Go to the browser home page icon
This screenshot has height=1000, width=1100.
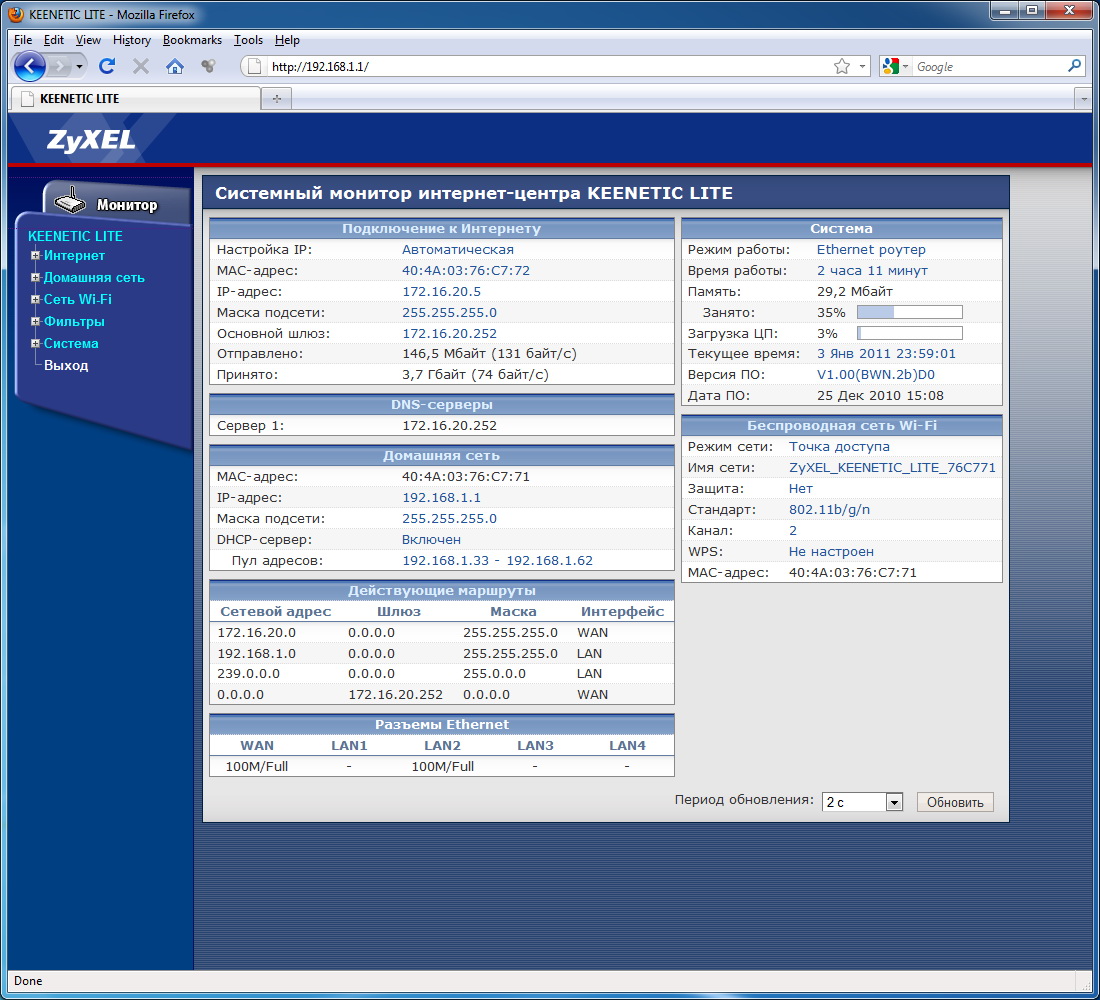click(x=175, y=67)
